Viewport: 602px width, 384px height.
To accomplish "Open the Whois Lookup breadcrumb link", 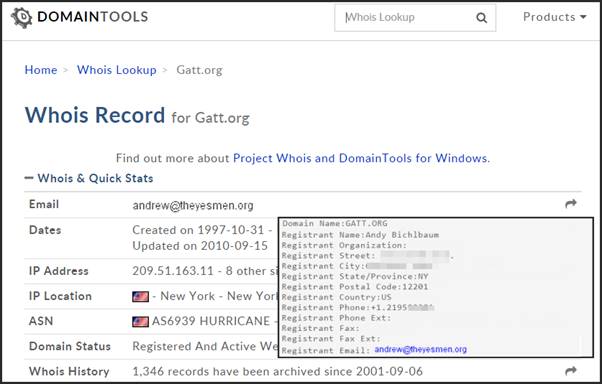I will point(117,70).
